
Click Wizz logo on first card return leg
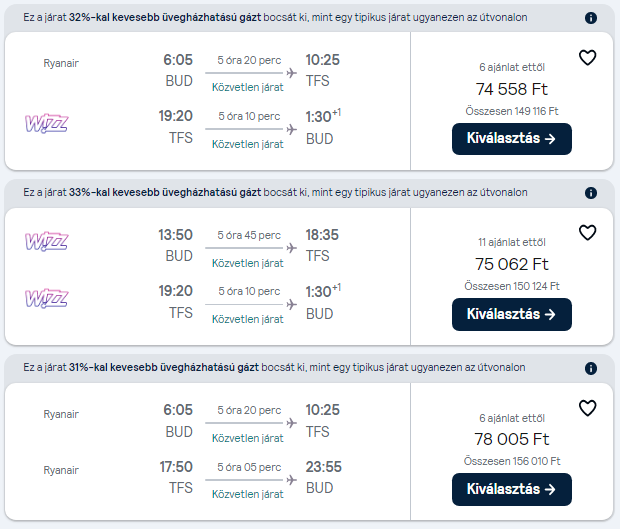[x=47, y=124]
